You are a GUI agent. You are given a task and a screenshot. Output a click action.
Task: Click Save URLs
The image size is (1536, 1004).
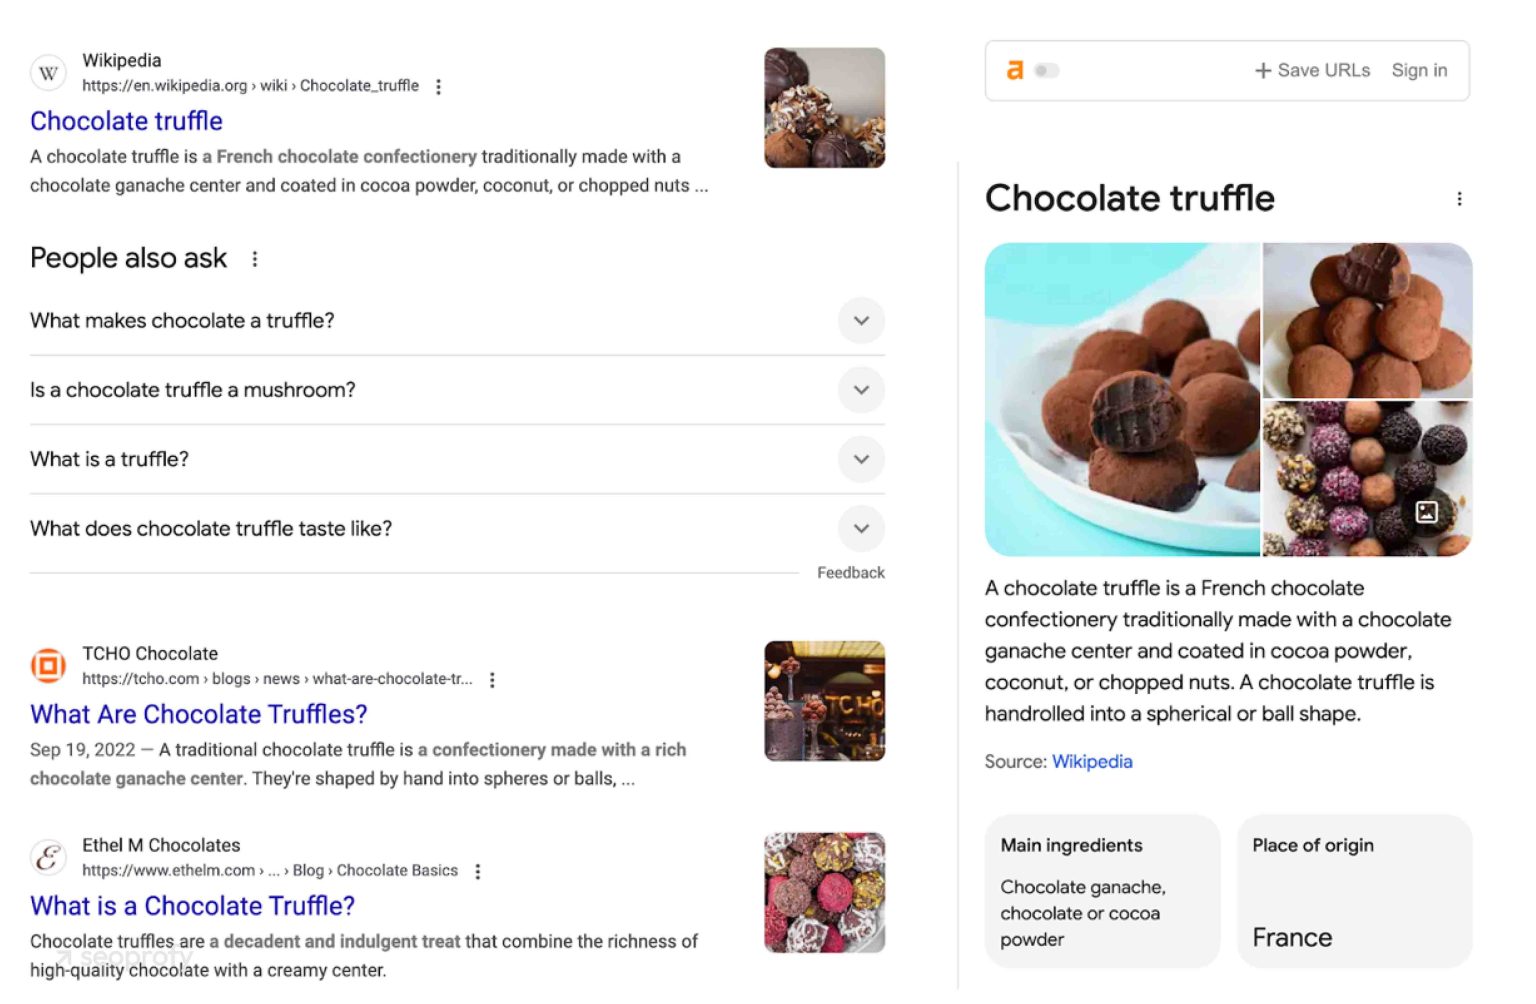1311,70
